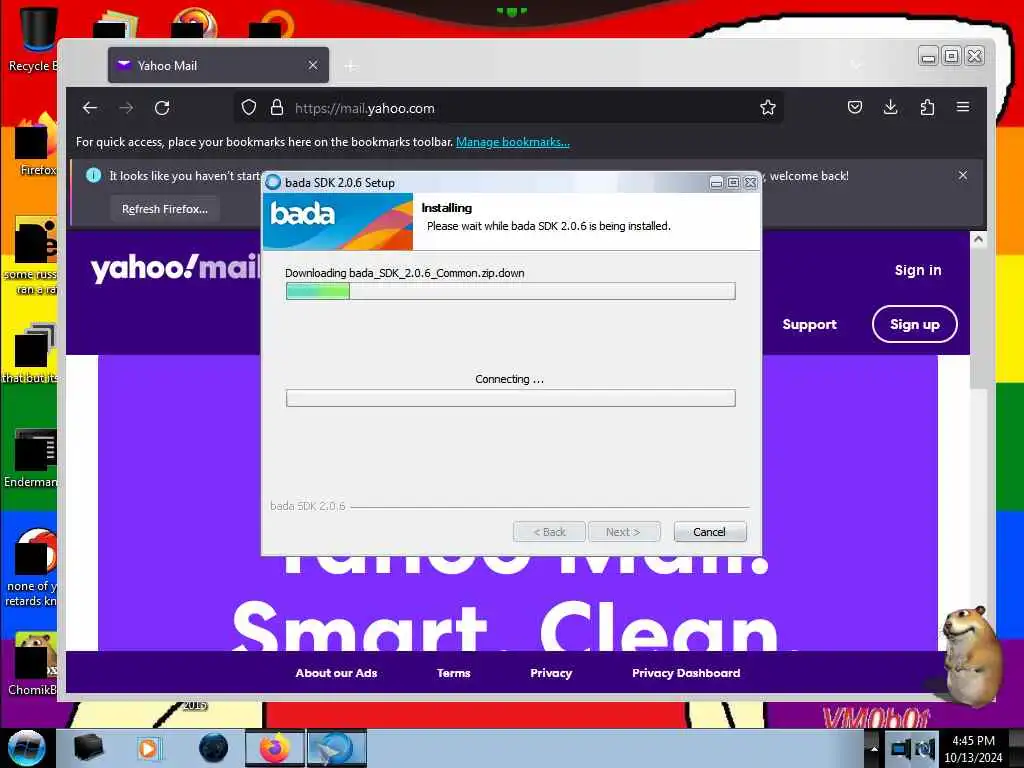
Task: Open Firefox from the taskbar
Action: [x=274, y=748]
